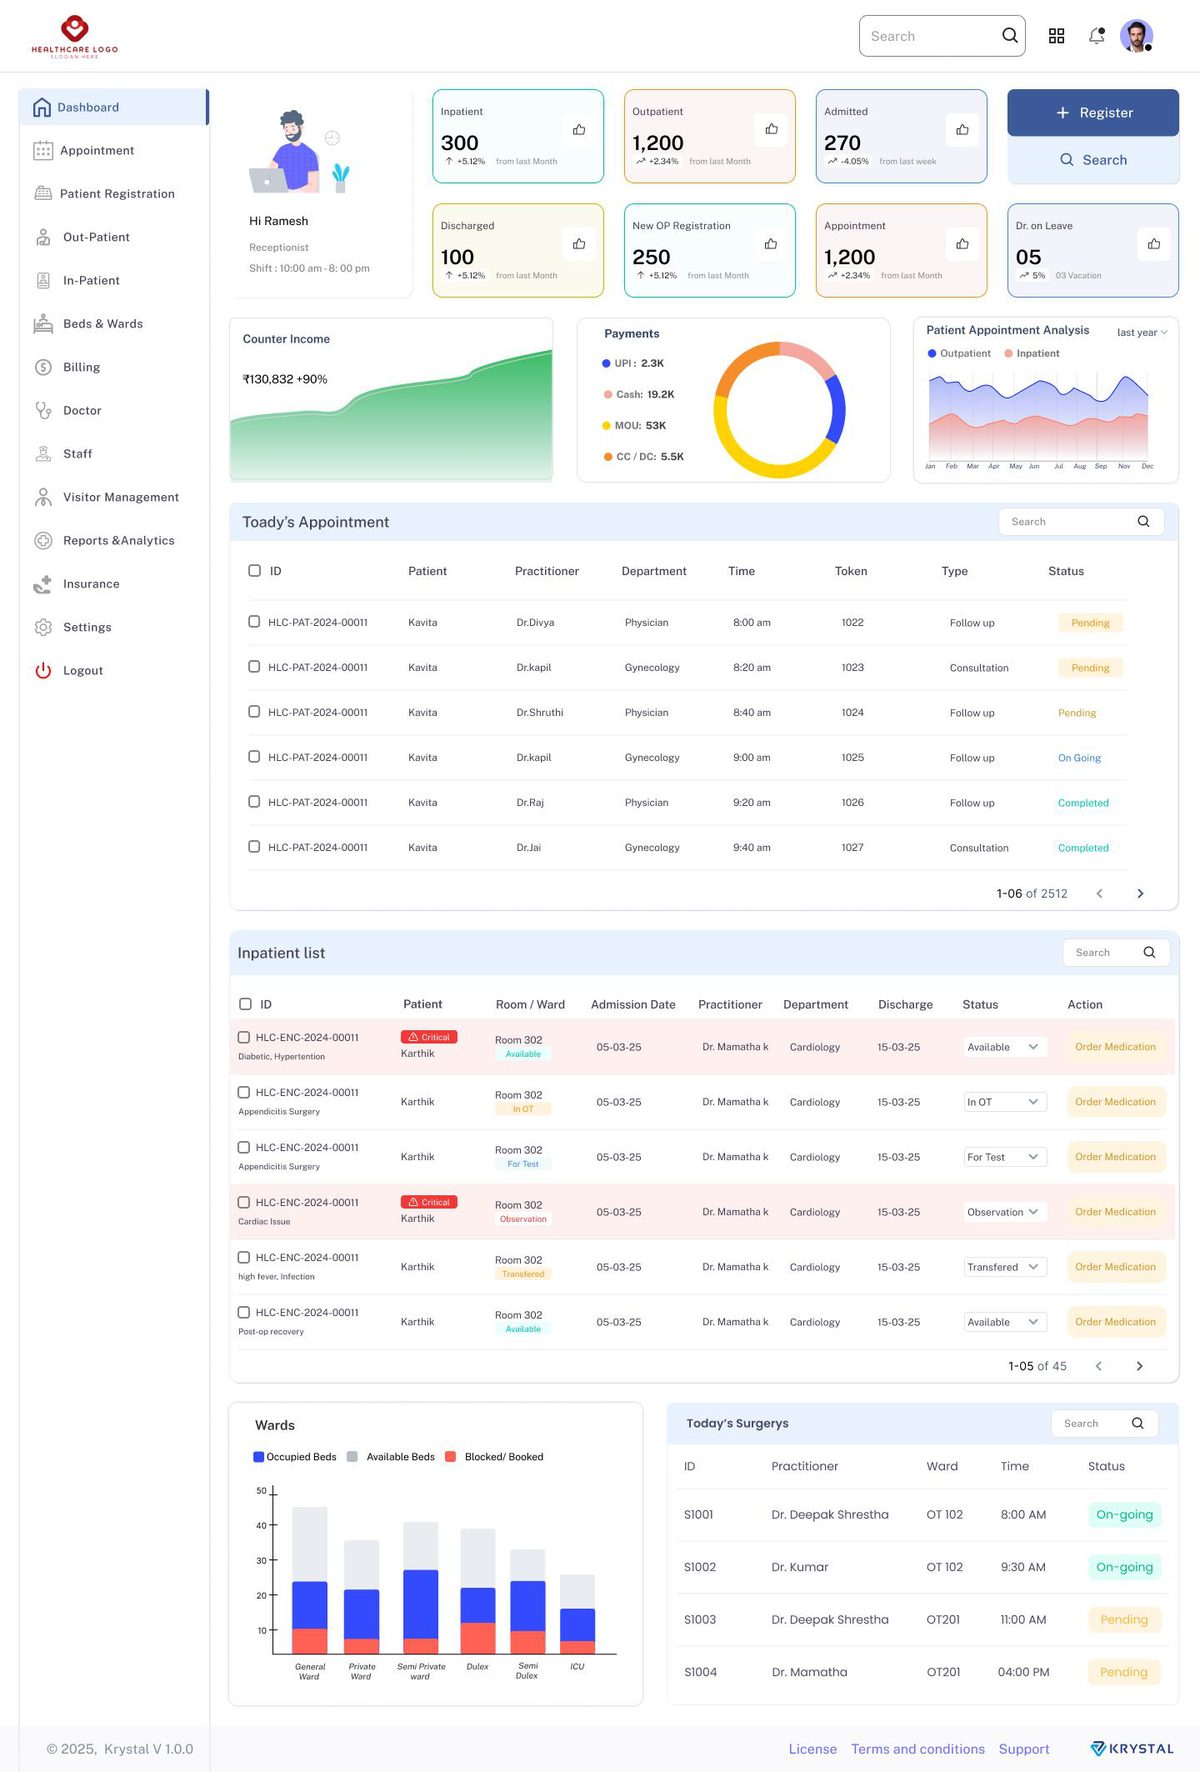Open the 'For Test' status dropdown
The image size is (1200, 1772).
1005,1157
